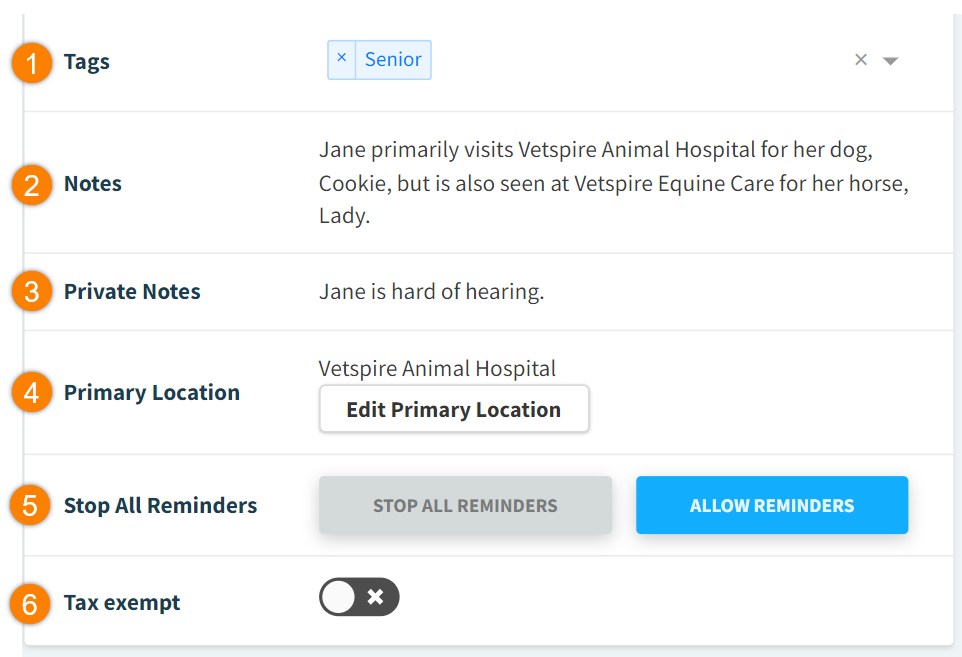This screenshot has height=657, width=962.
Task: Click the Vetspire Animal Hospital location text
Action: pos(437,369)
